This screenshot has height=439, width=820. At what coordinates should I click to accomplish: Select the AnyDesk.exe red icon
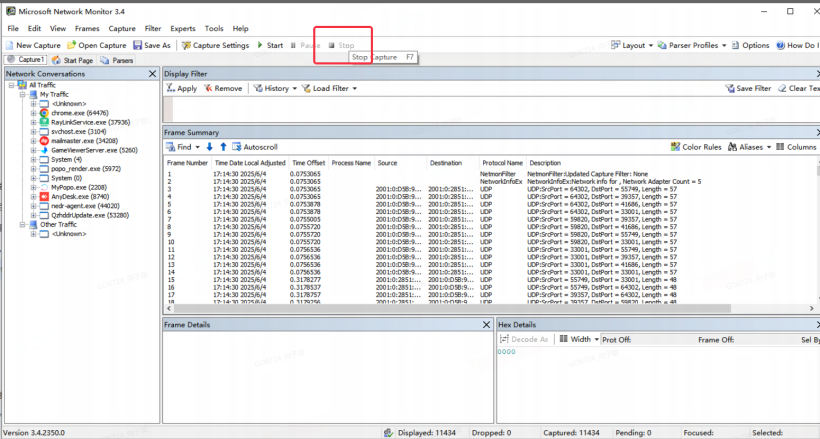click(x=44, y=197)
